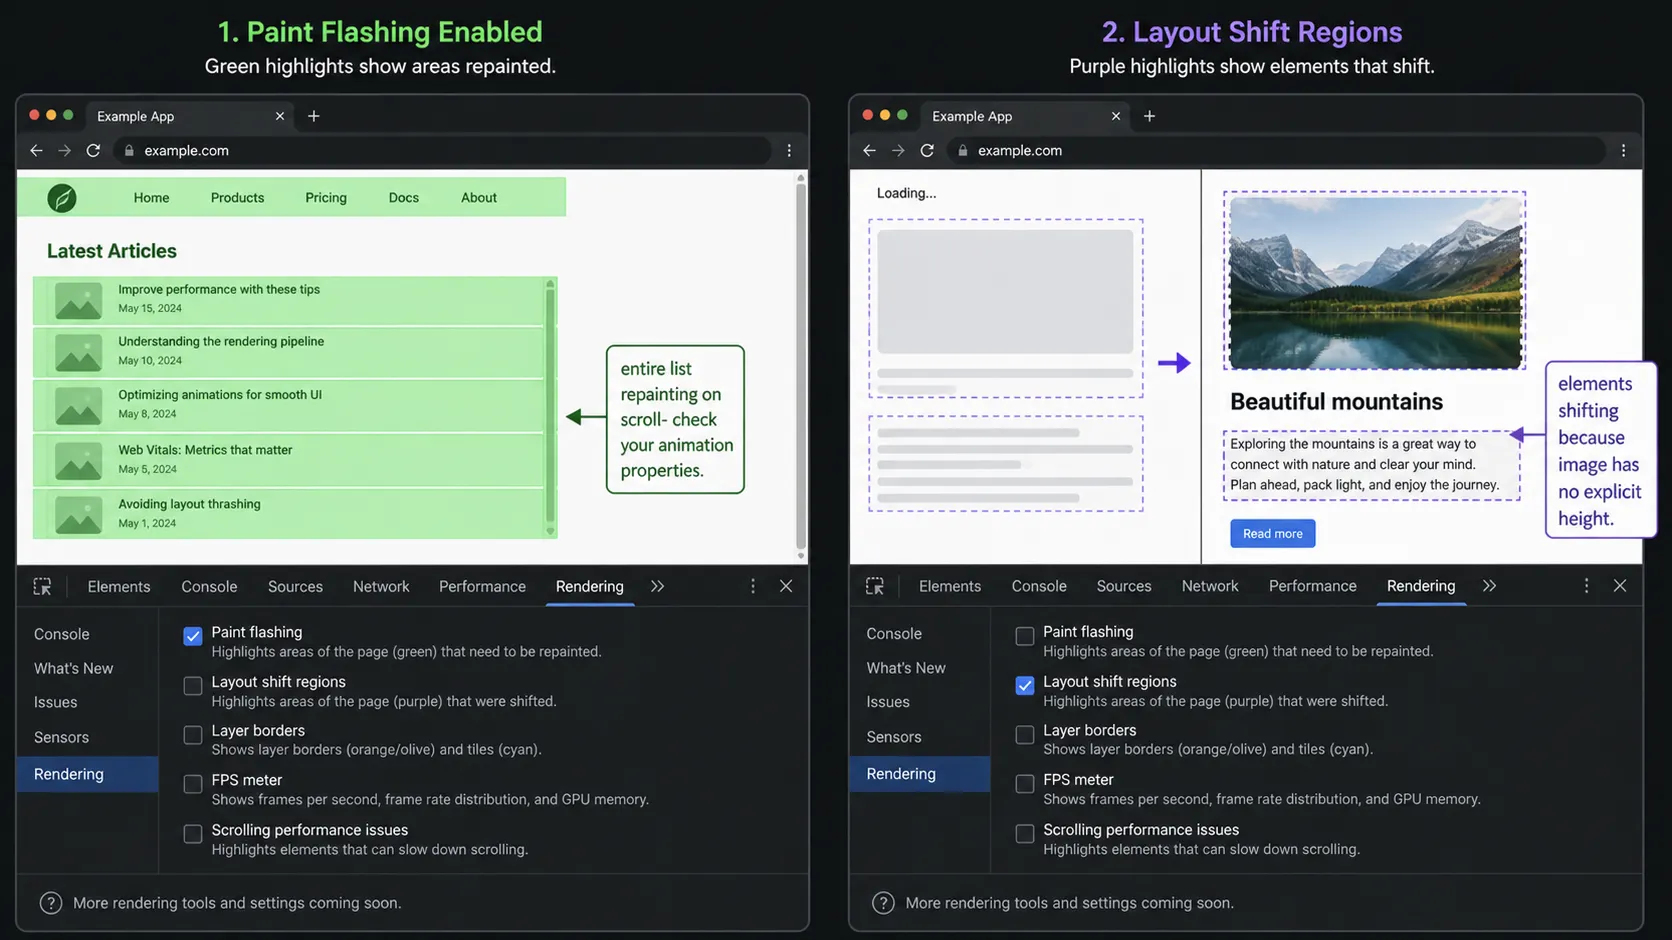Close Example App tab in right browser
Viewport: 1672px width, 940px height.
point(1116,116)
